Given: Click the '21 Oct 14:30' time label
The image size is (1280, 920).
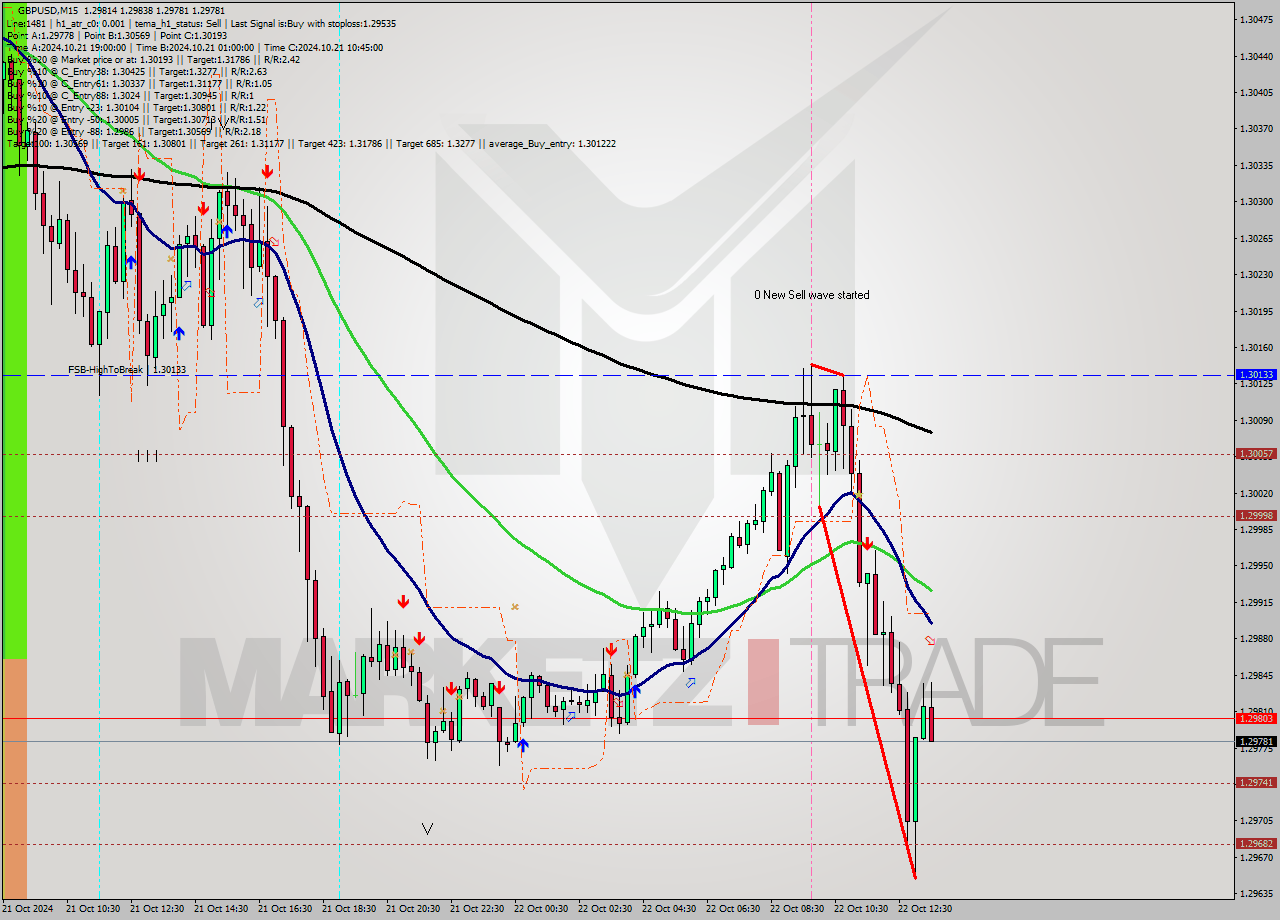Looking at the screenshot, I should click(221, 909).
